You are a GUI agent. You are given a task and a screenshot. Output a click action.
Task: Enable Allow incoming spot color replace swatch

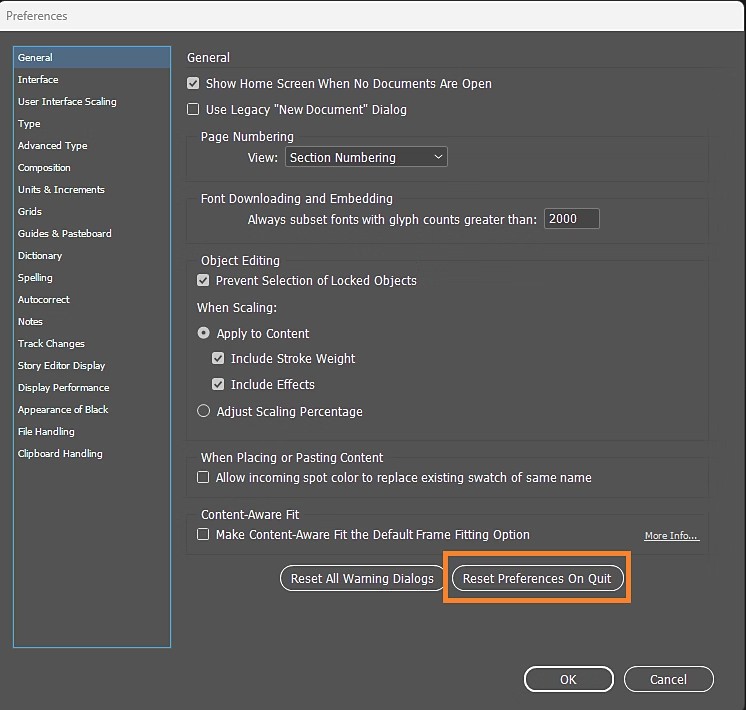pos(203,477)
